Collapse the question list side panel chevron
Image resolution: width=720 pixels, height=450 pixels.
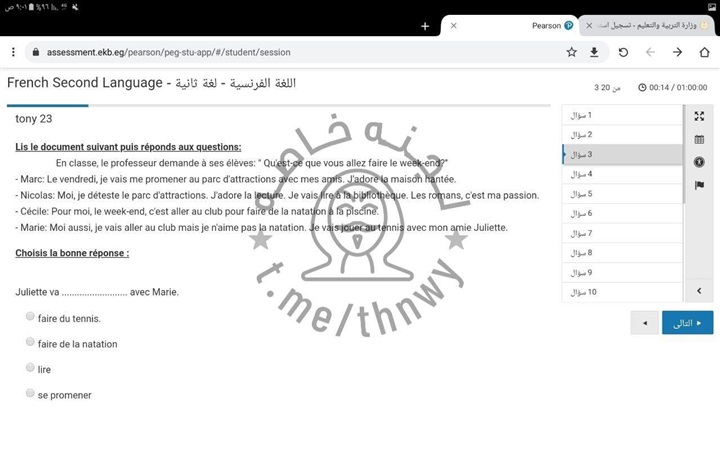click(x=699, y=291)
